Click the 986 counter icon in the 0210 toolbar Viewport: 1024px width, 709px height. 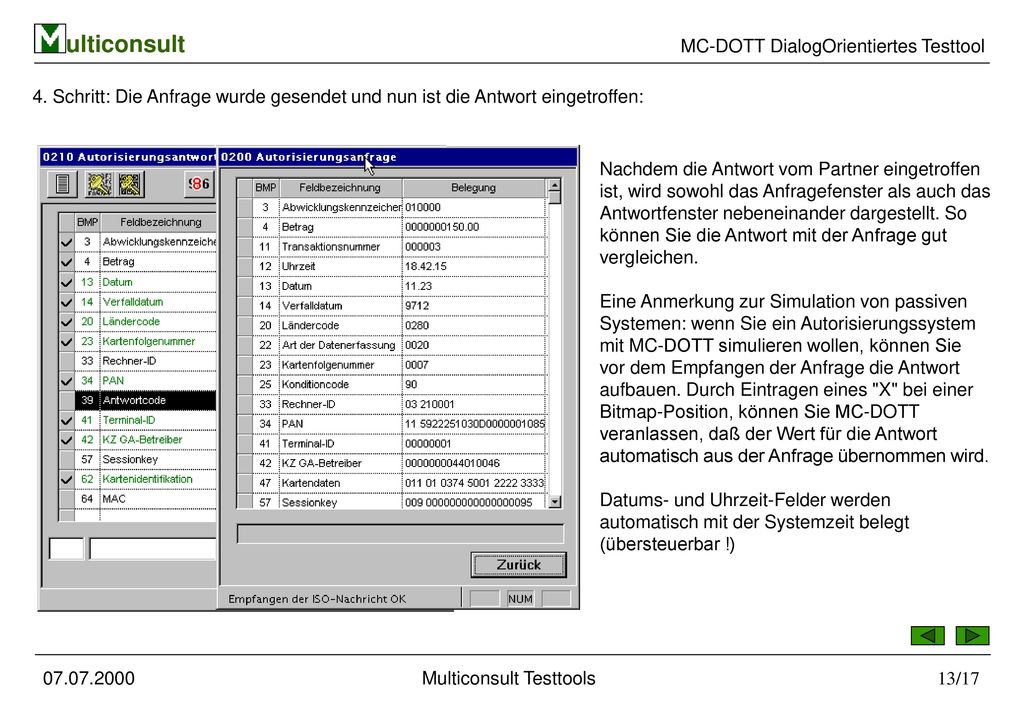199,184
